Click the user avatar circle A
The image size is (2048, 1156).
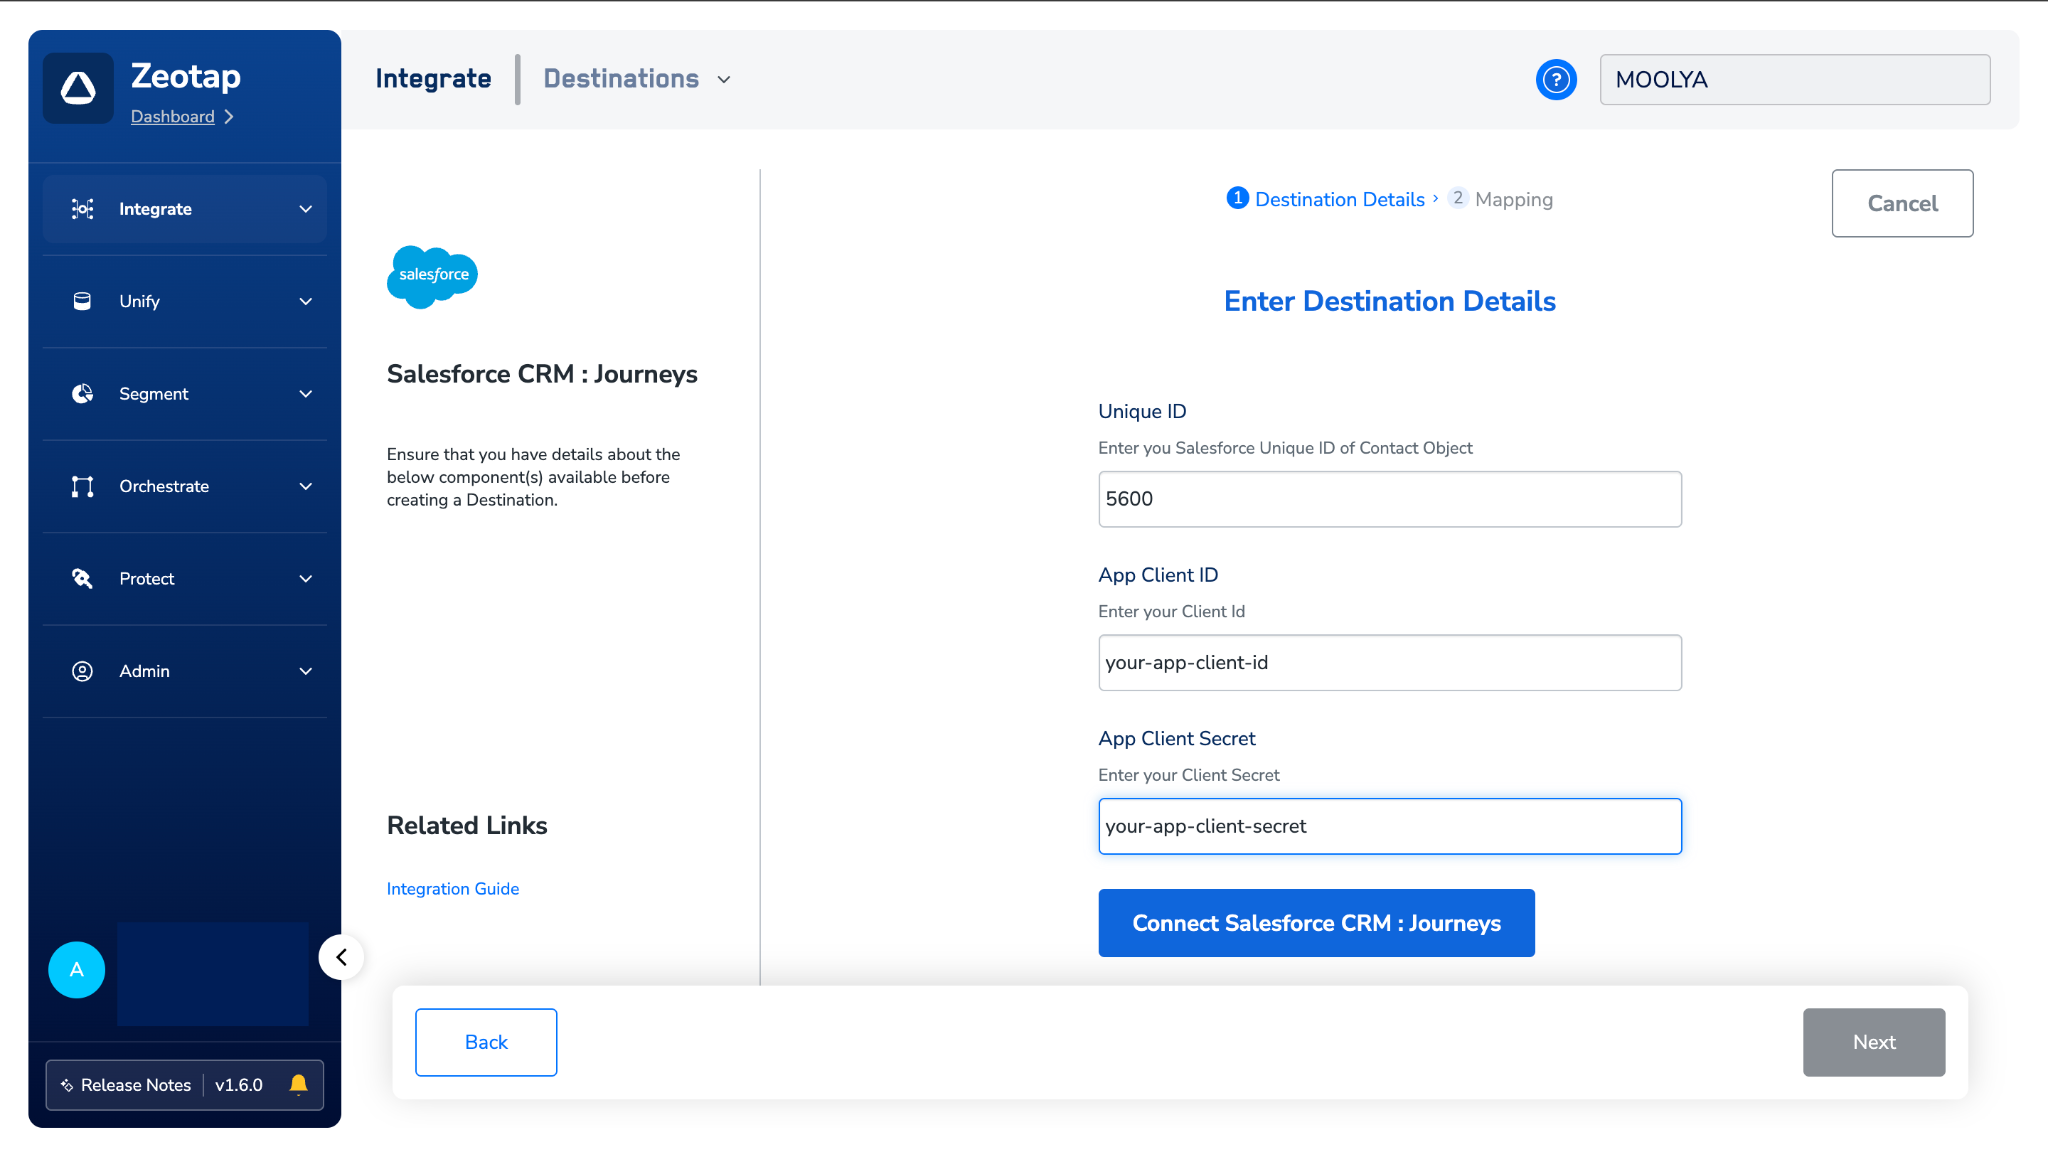coord(77,969)
